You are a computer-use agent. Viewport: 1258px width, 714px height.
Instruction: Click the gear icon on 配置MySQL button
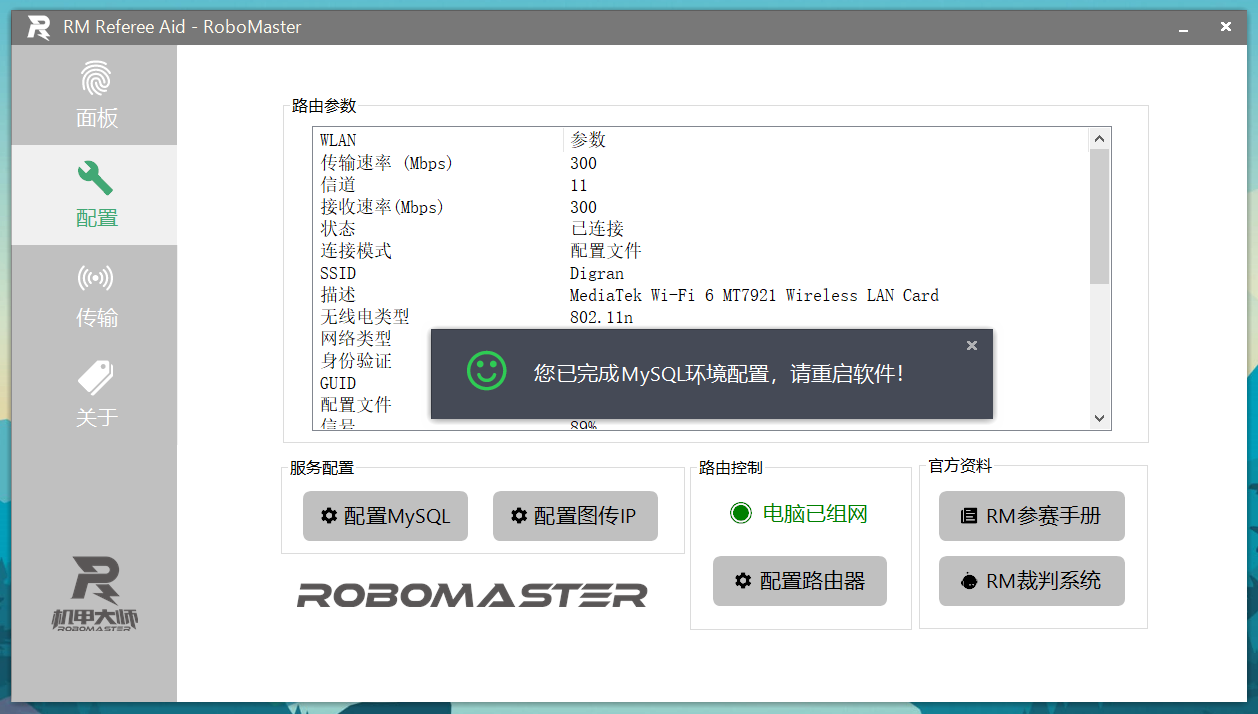pos(329,515)
